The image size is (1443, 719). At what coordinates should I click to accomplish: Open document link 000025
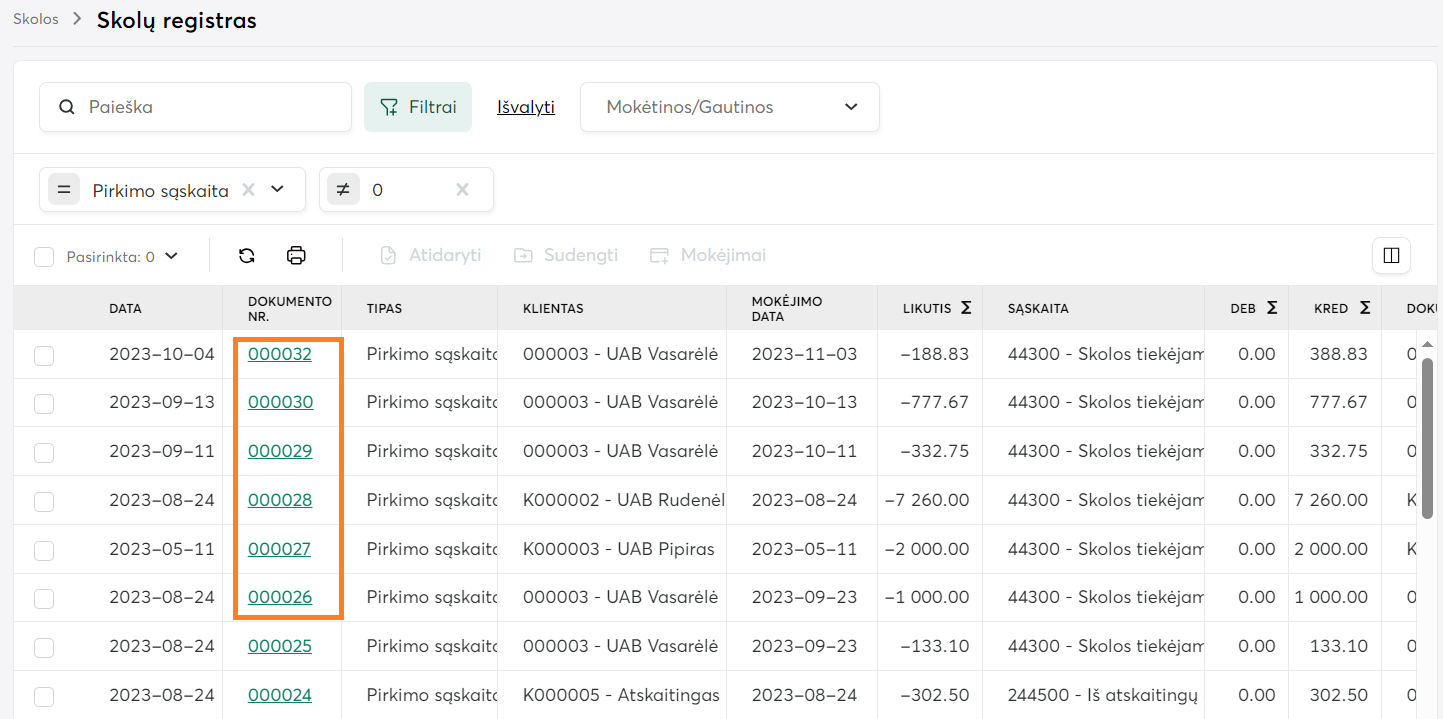[280, 646]
